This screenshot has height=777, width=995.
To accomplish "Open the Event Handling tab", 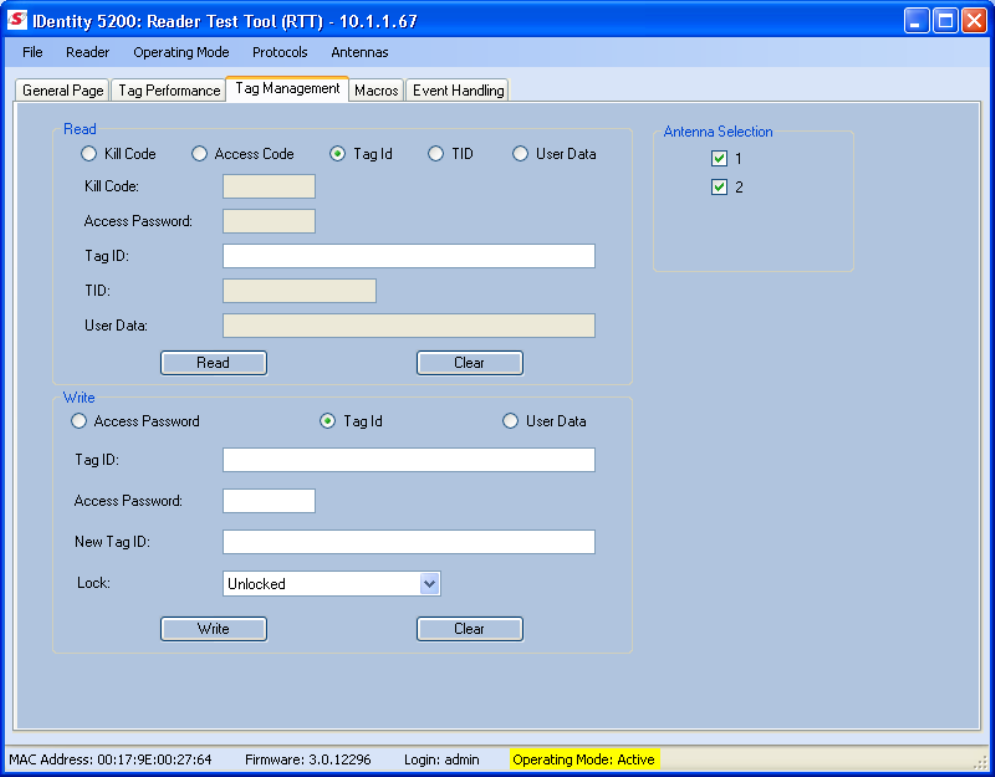I will tap(458, 90).
